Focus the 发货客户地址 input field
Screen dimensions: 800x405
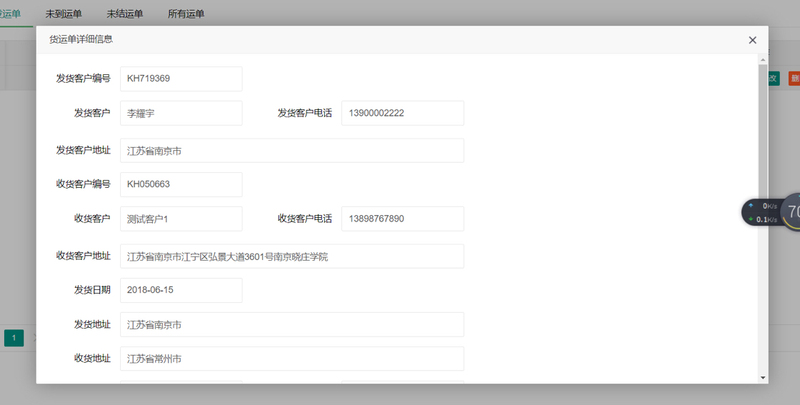292,150
